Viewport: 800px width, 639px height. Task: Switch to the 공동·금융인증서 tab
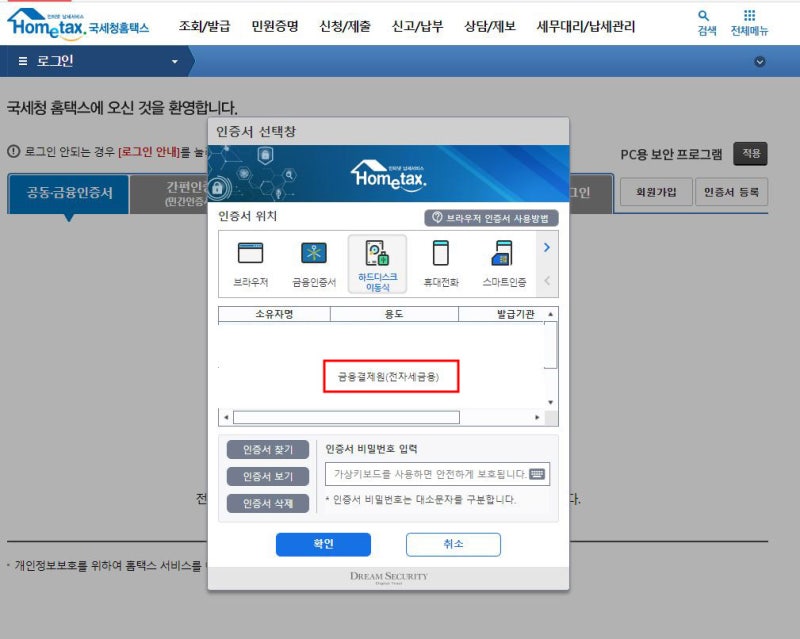click(69, 193)
